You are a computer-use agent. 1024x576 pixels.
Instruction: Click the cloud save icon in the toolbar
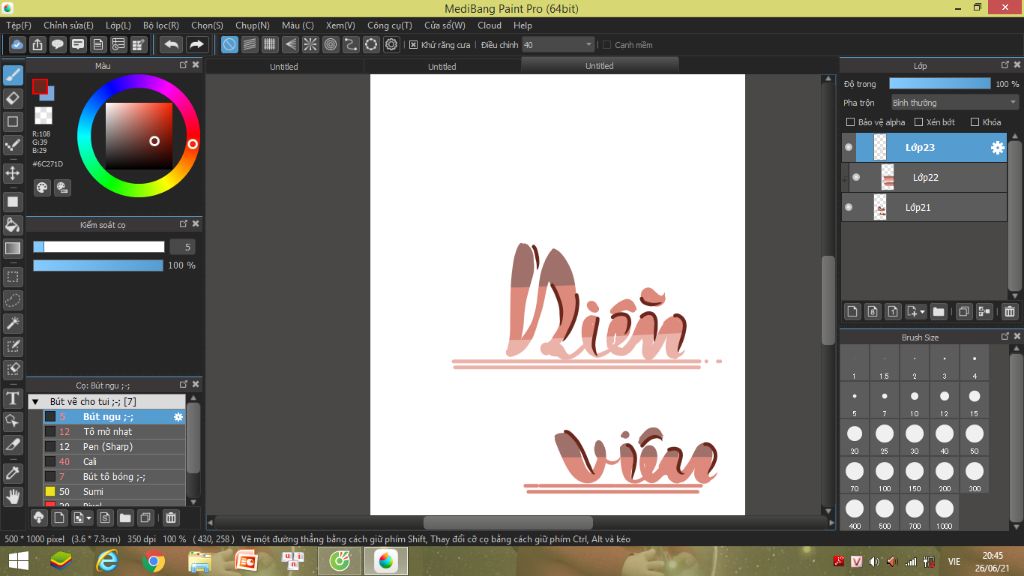(x=17, y=44)
